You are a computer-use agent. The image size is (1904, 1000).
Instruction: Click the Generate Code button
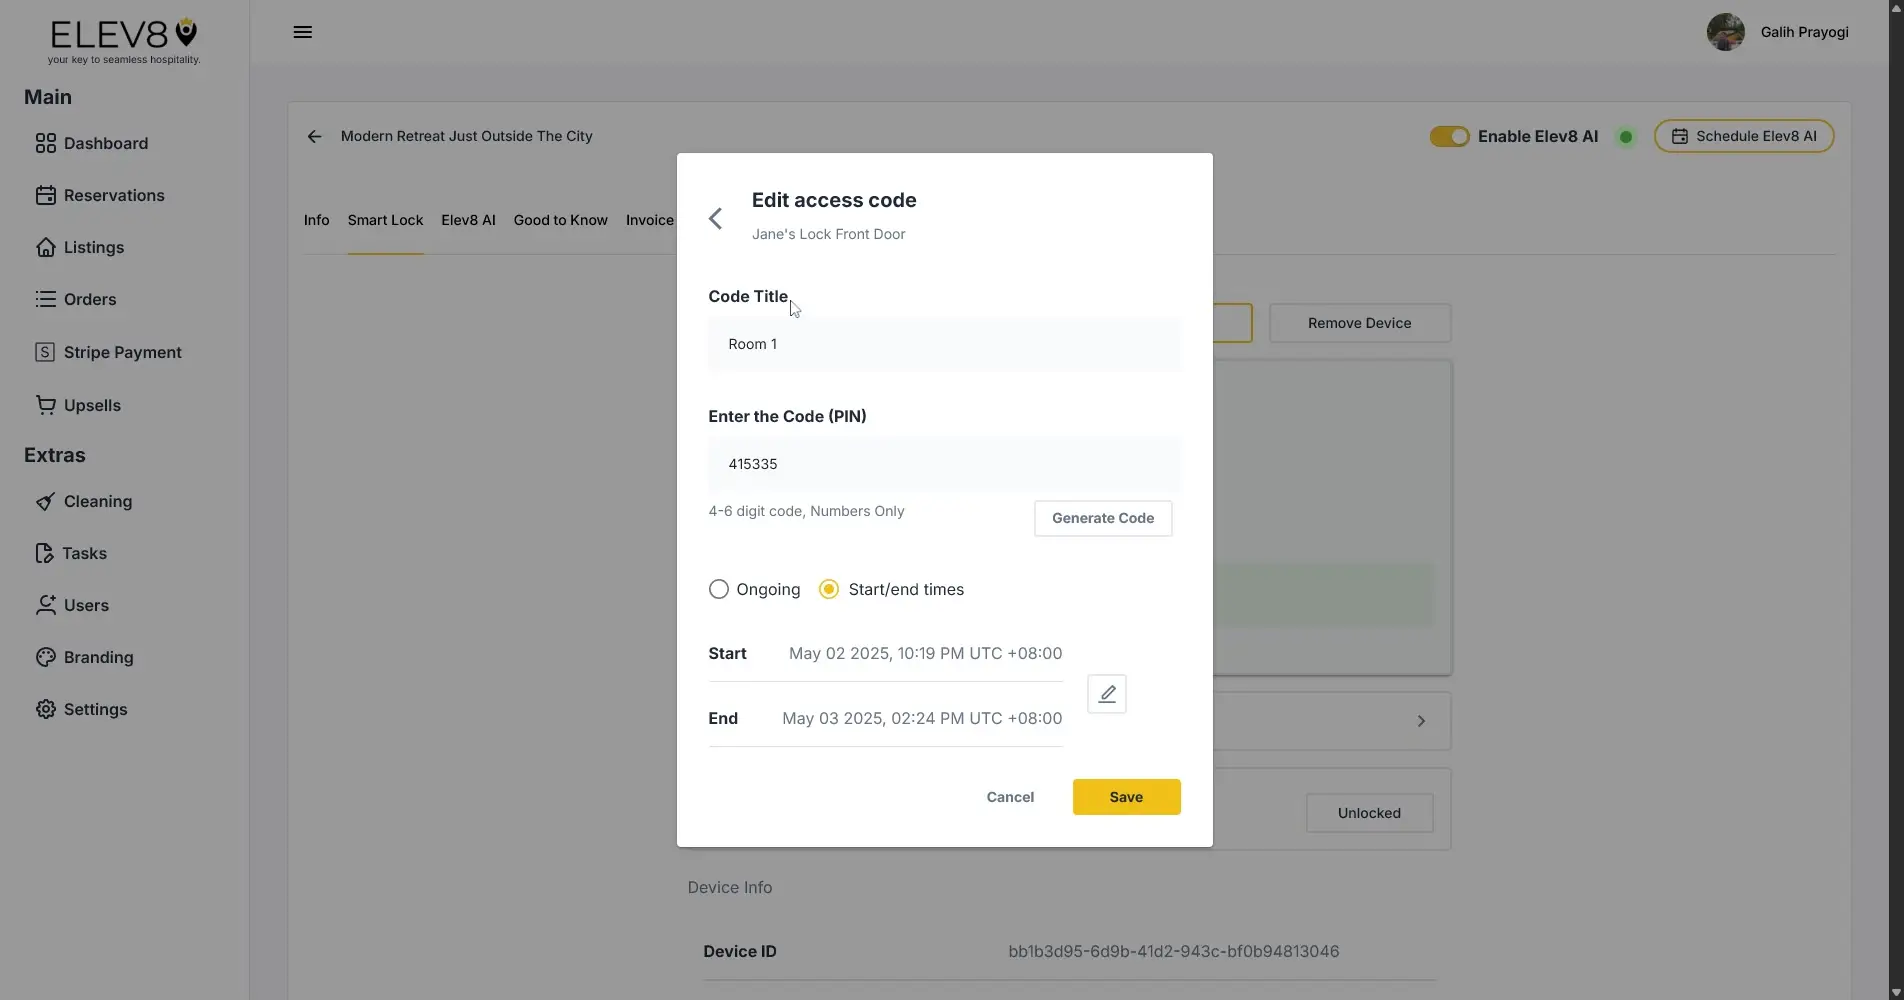click(1102, 519)
